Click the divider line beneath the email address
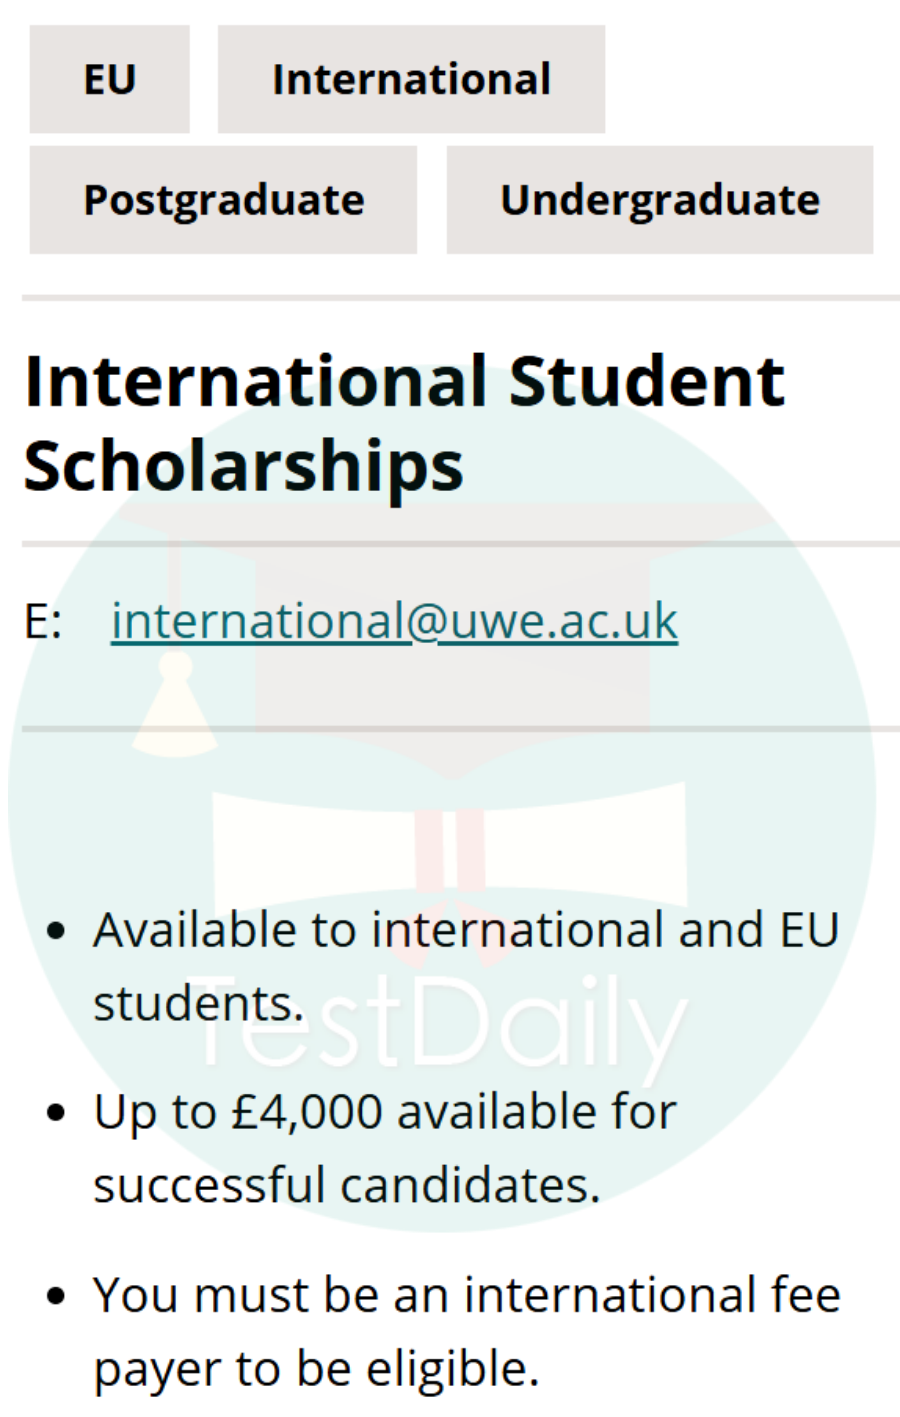 click(460, 729)
